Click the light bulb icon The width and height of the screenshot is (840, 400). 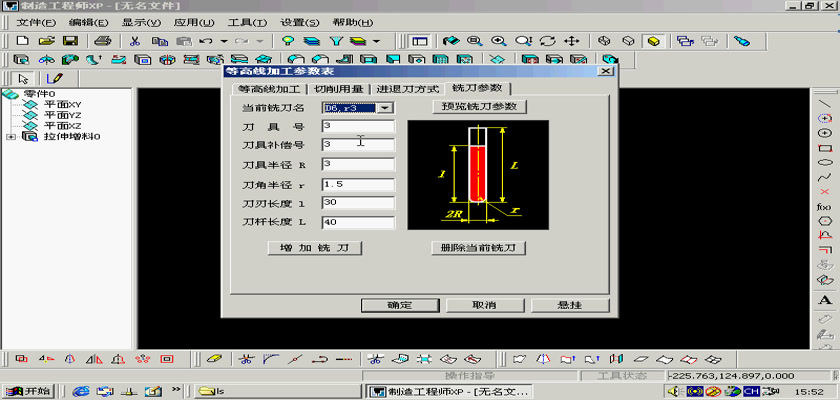coord(288,41)
